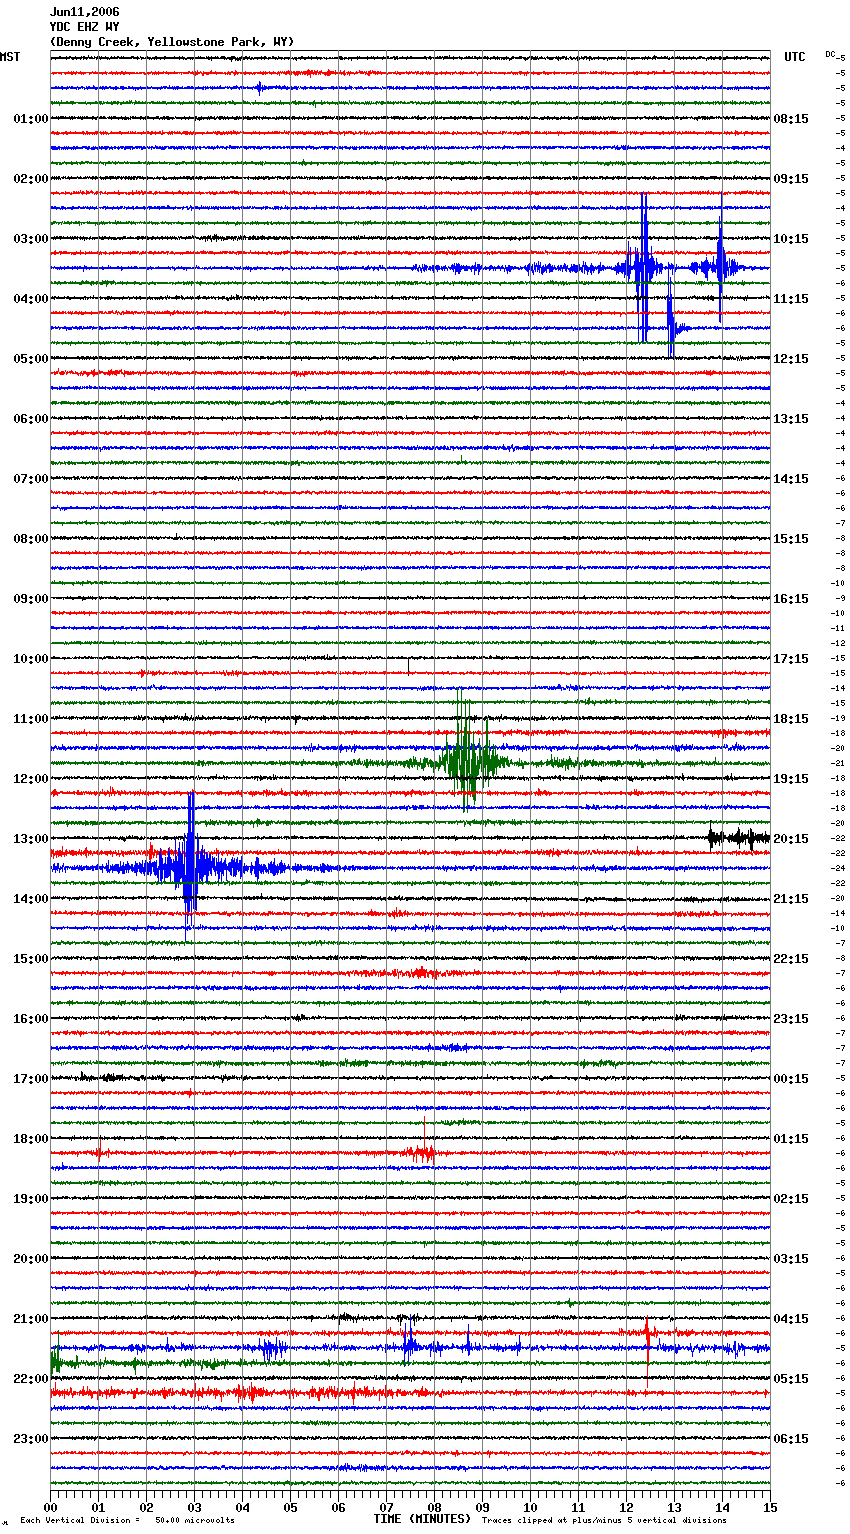Select the 17:00 MST hour label
Image resolution: width=850 pixels, height=1534 pixels.
coord(30,1079)
